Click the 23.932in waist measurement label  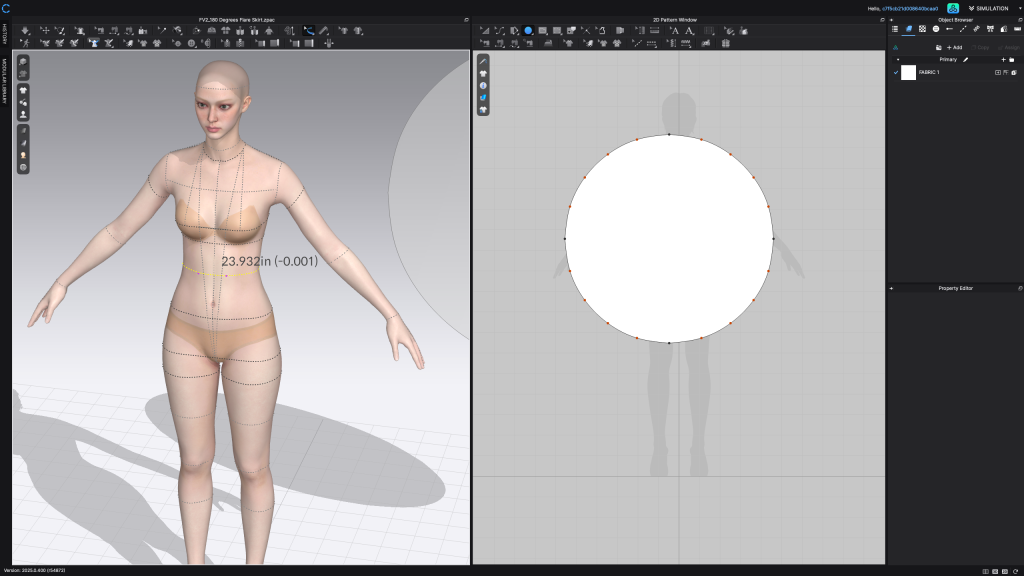(x=270, y=261)
